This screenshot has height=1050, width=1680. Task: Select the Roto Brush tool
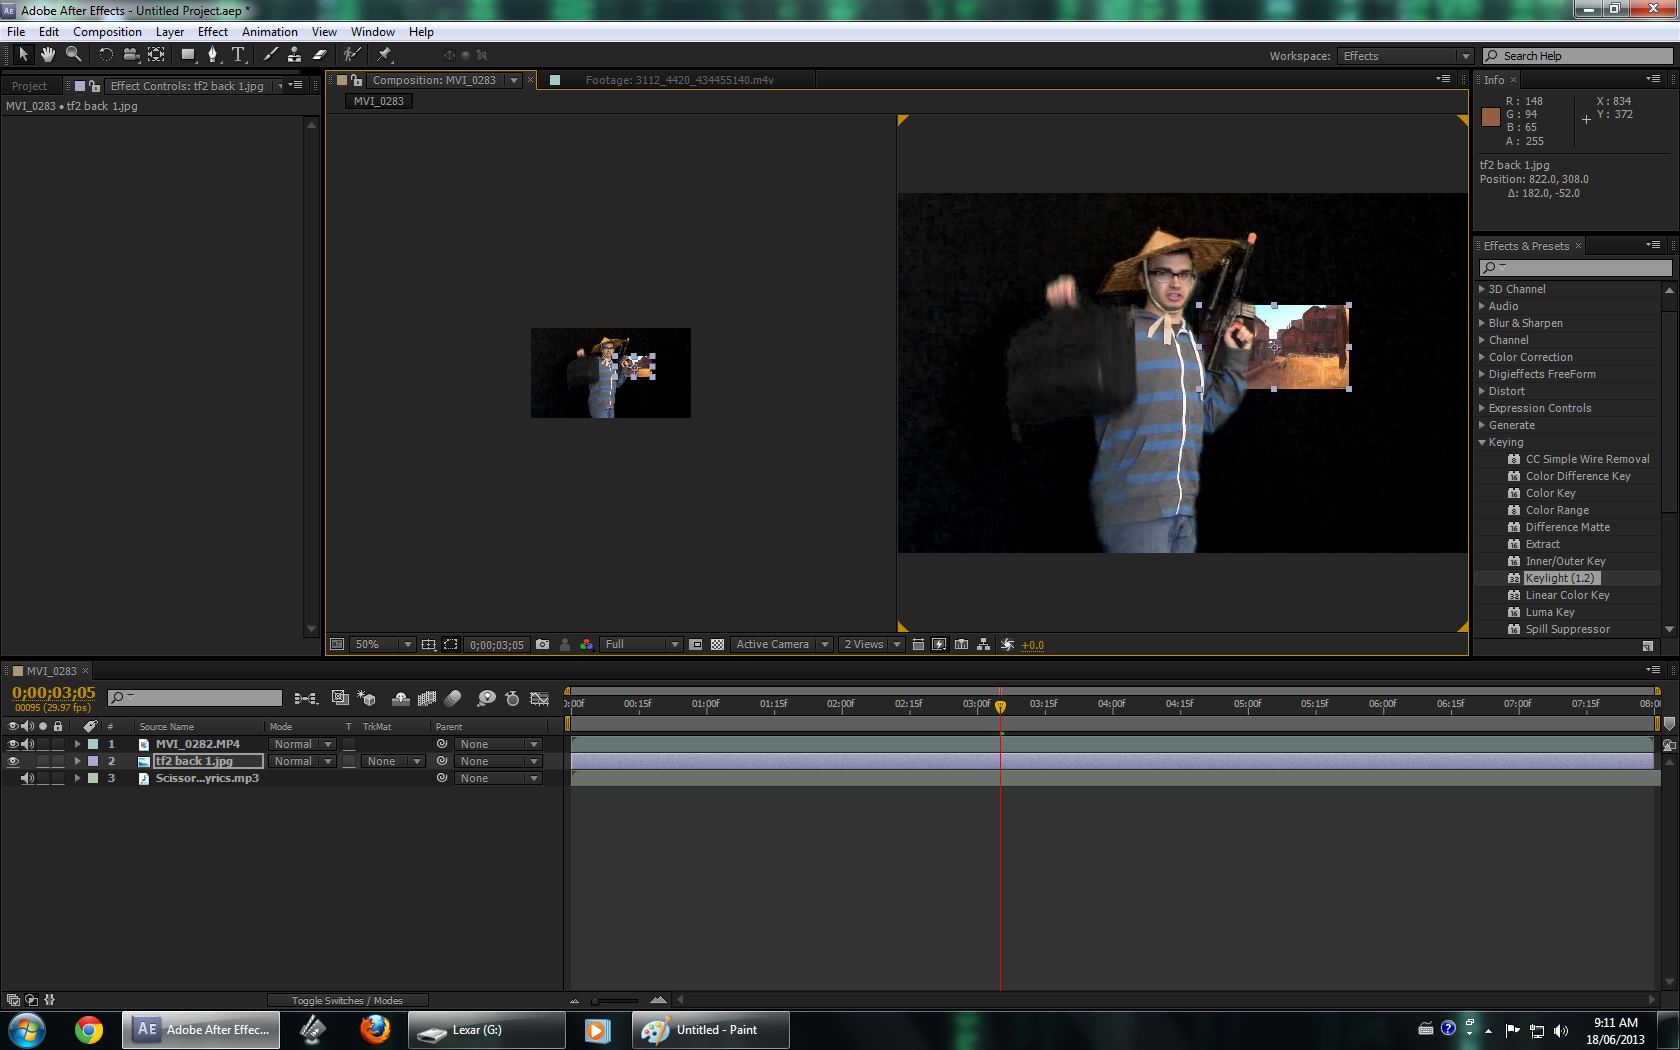(352, 55)
